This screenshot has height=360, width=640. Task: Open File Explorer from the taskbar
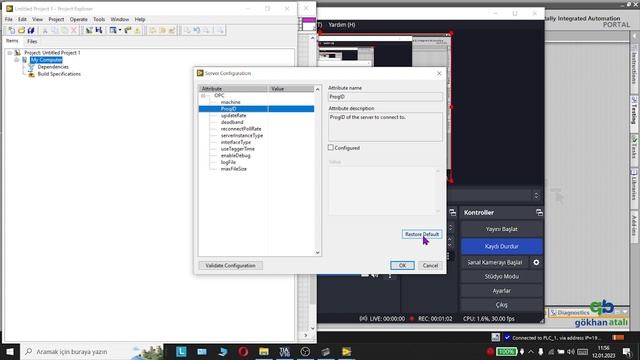click(x=264, y=351)
